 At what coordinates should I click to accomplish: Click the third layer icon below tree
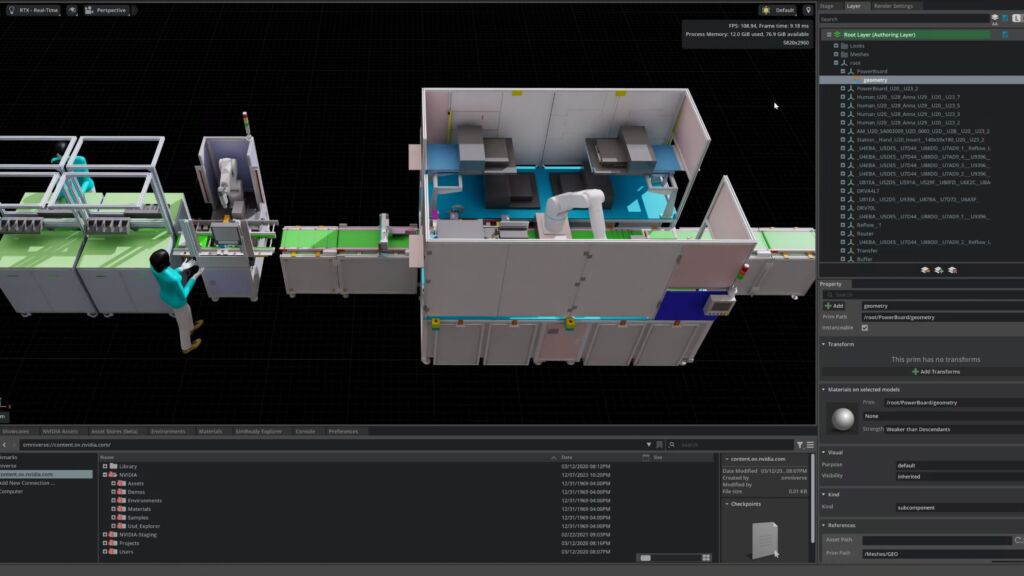point(952,270)
